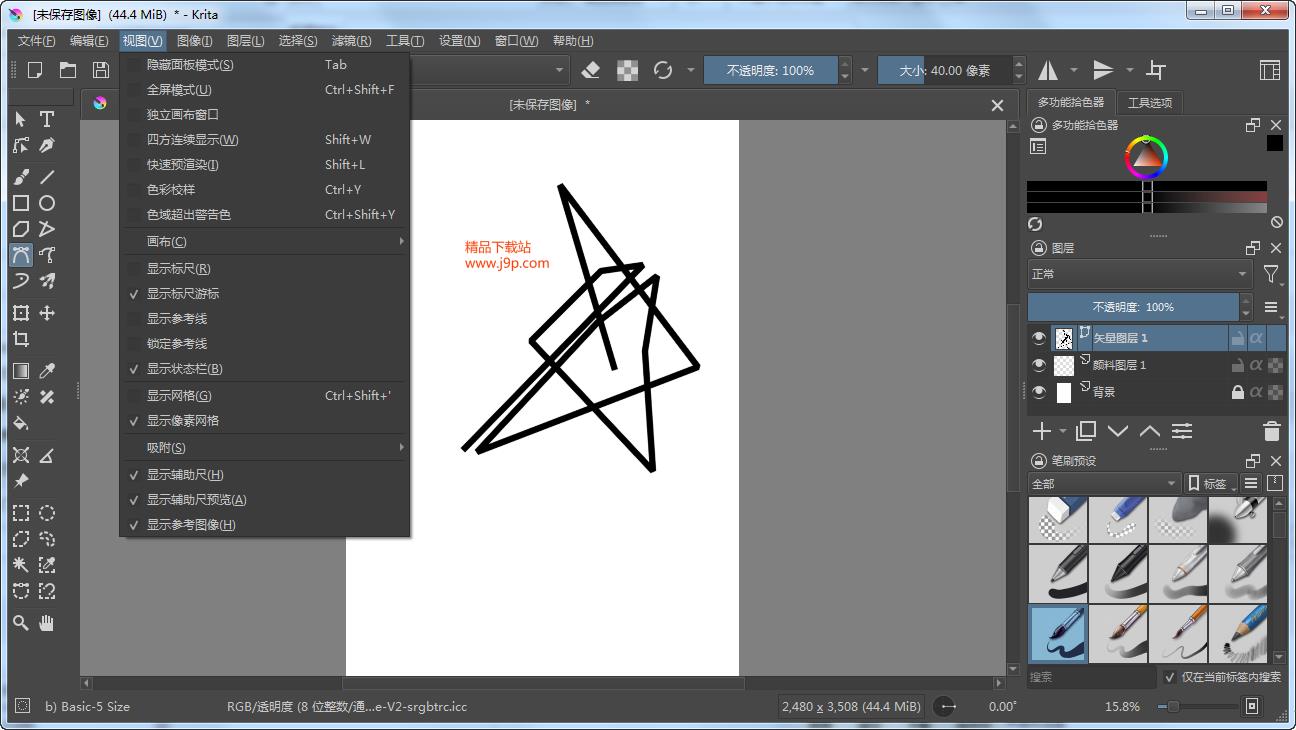Enable 锁定参考线 option
This screenshot has width=1296, height=730.
point(265,344)
